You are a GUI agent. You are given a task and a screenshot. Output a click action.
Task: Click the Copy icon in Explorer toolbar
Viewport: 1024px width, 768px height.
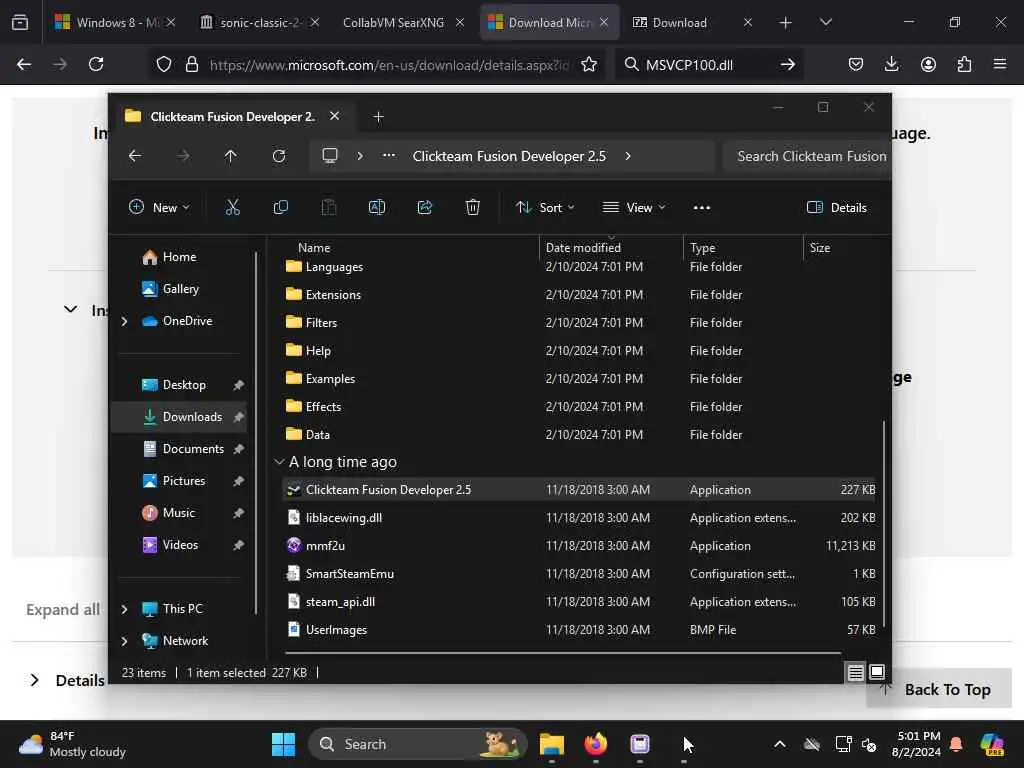pos(281,208)
